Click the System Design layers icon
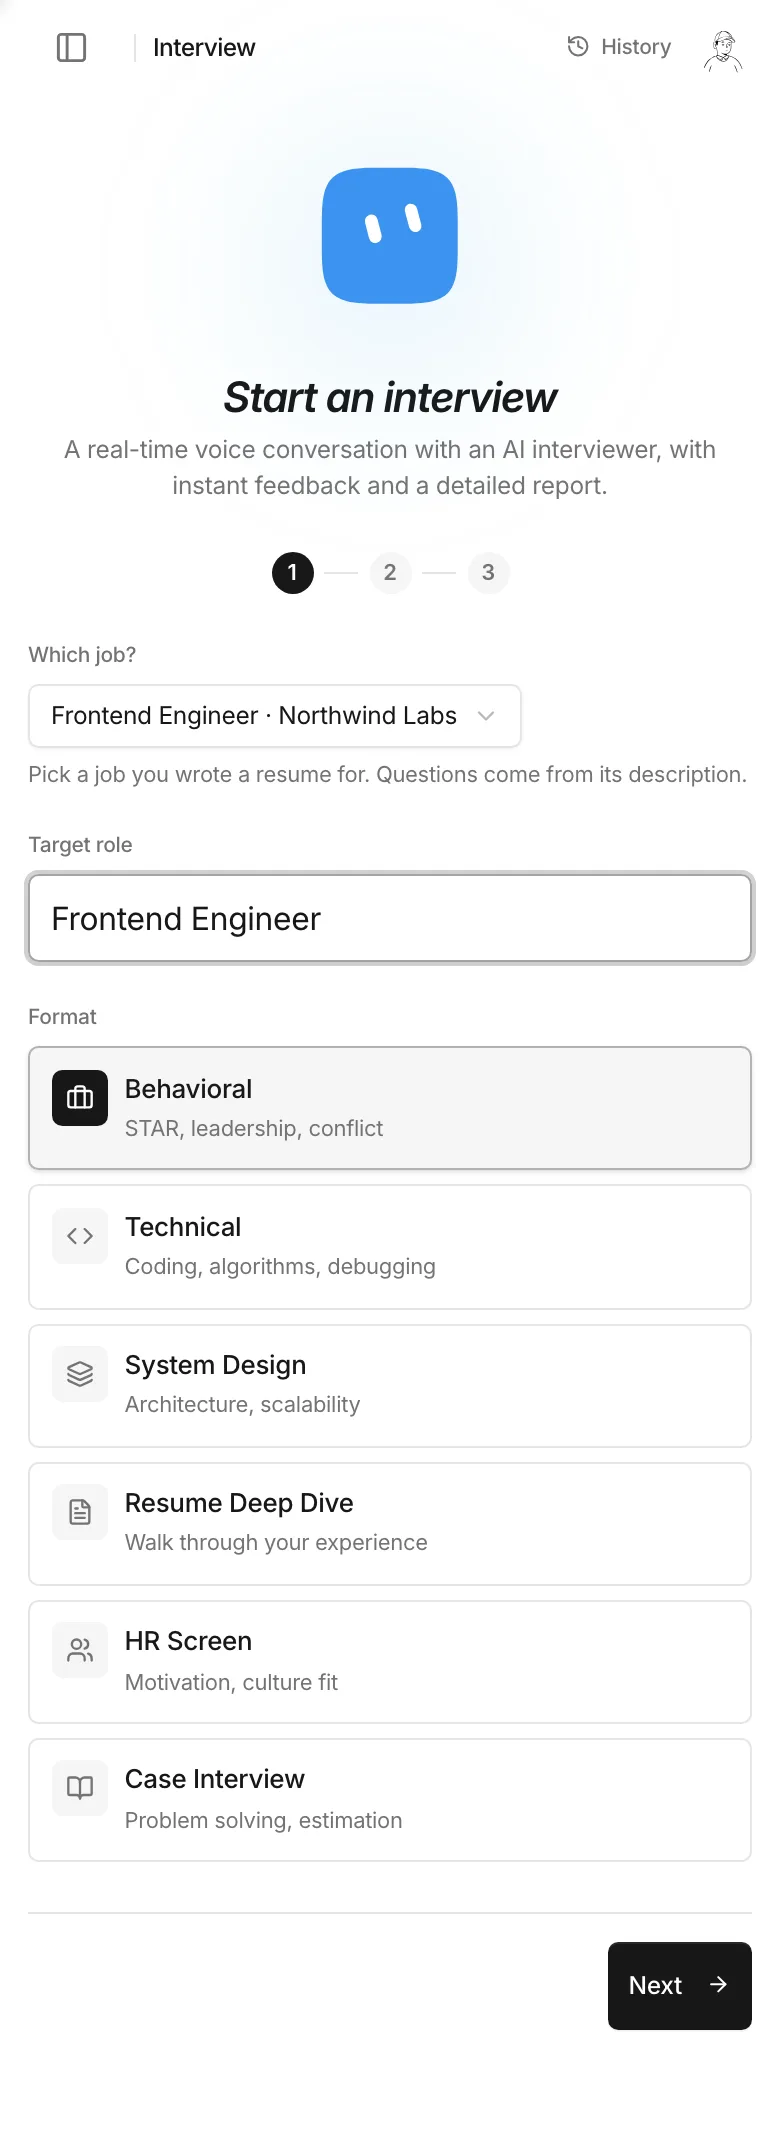This screenshot has height=2142, width=780. click(80, 1374)
